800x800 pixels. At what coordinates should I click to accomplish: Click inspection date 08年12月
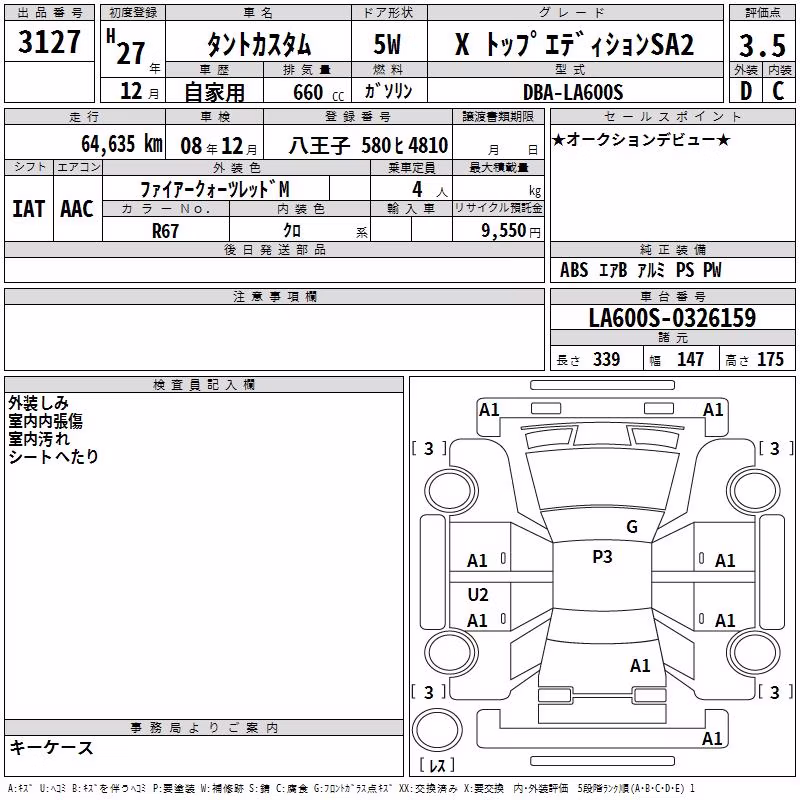point(219,146)
